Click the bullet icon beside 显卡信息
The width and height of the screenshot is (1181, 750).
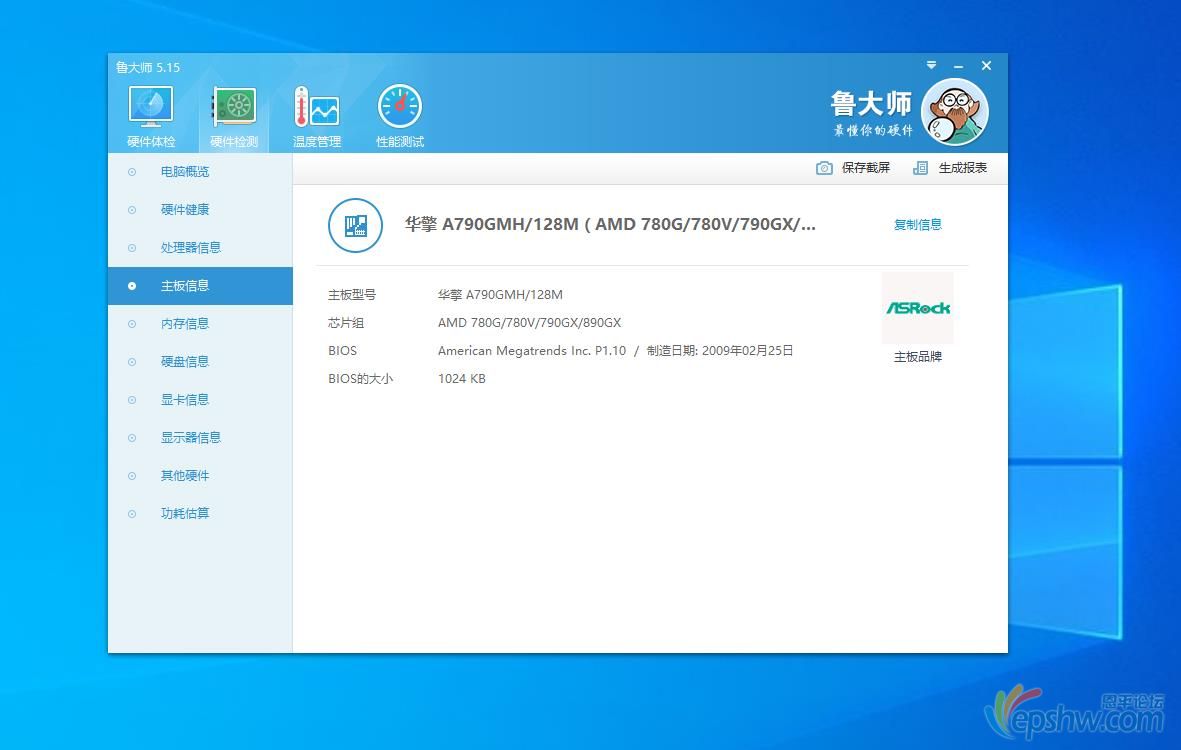tap(132, 399)
